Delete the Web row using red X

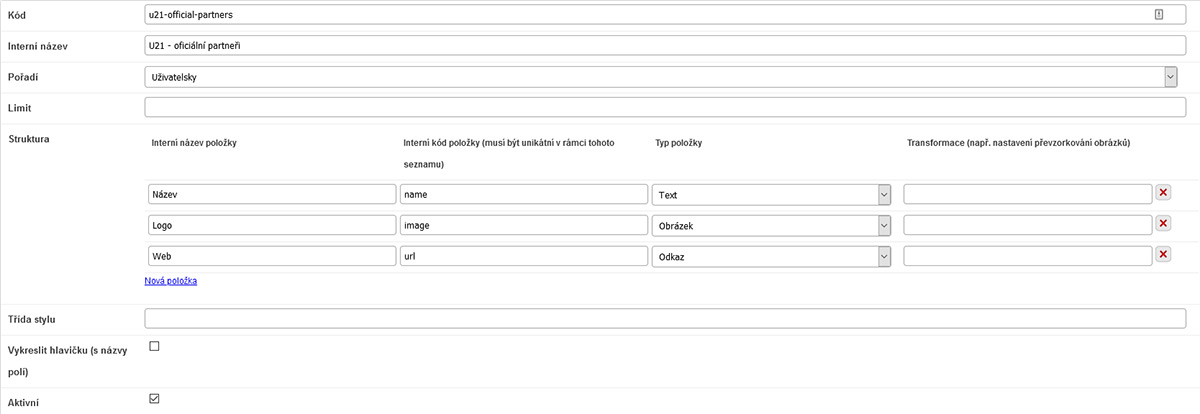pyautogui.click(x=1163, y=255)
